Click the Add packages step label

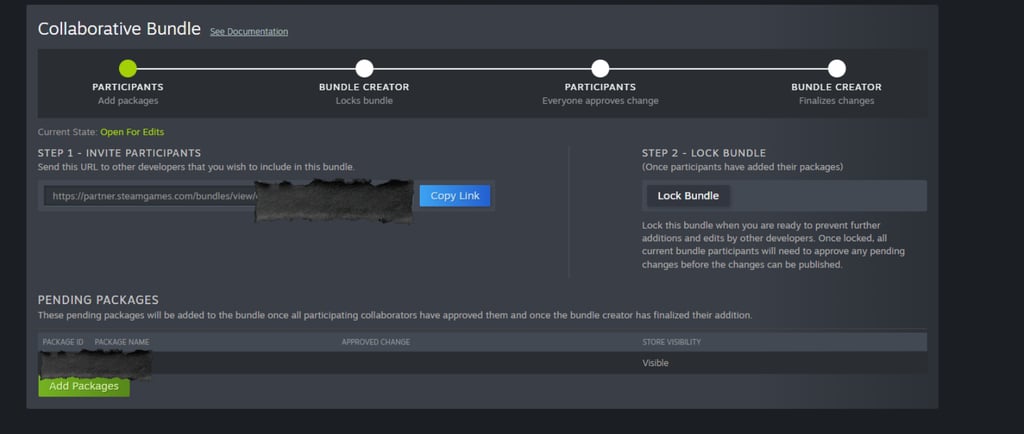pyautogui.click(x=128, y=101)
